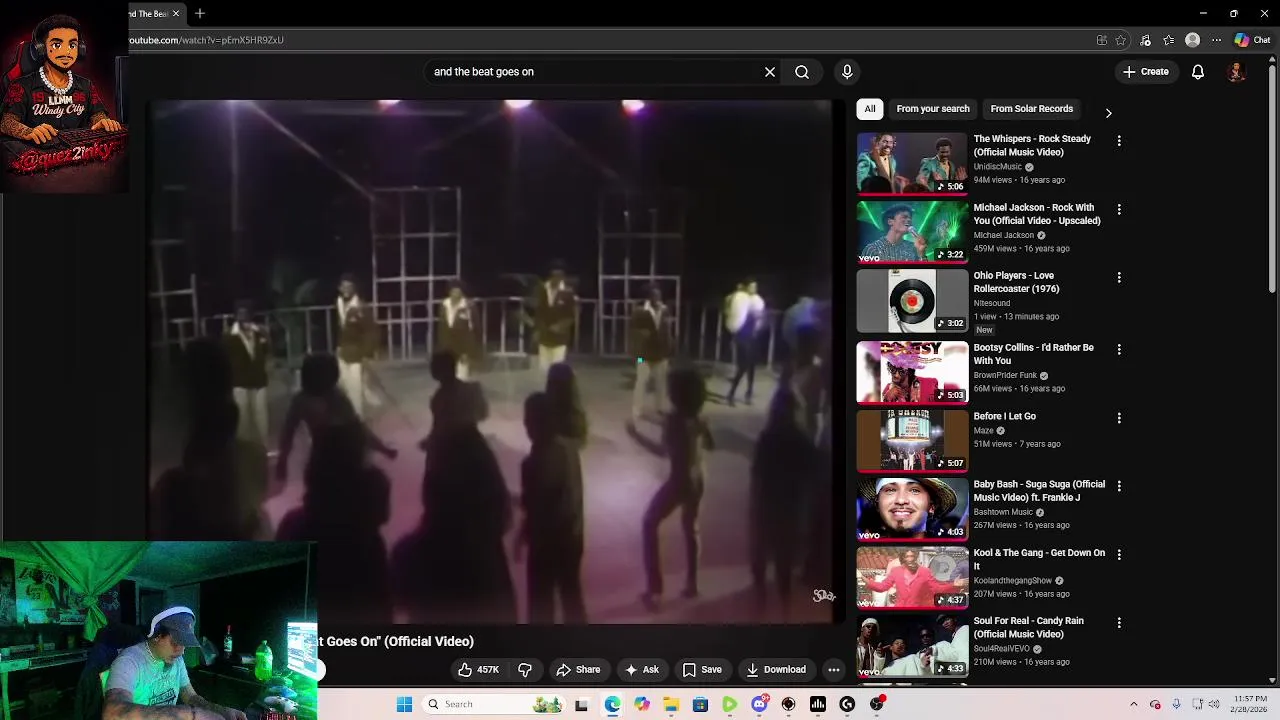Open options for The Whispers Rock Steady
Screen dimensions: 1280x720
click(x=1119, y=141)
